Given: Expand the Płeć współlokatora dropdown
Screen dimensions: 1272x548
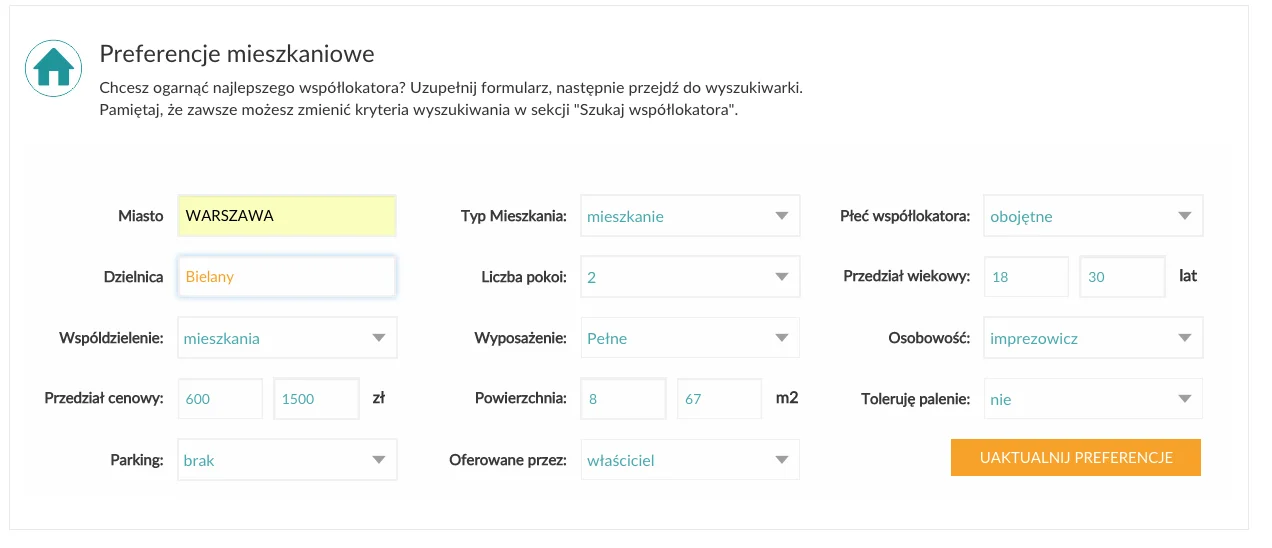Looking at the screenshot, I should [x=1093, y=216].
